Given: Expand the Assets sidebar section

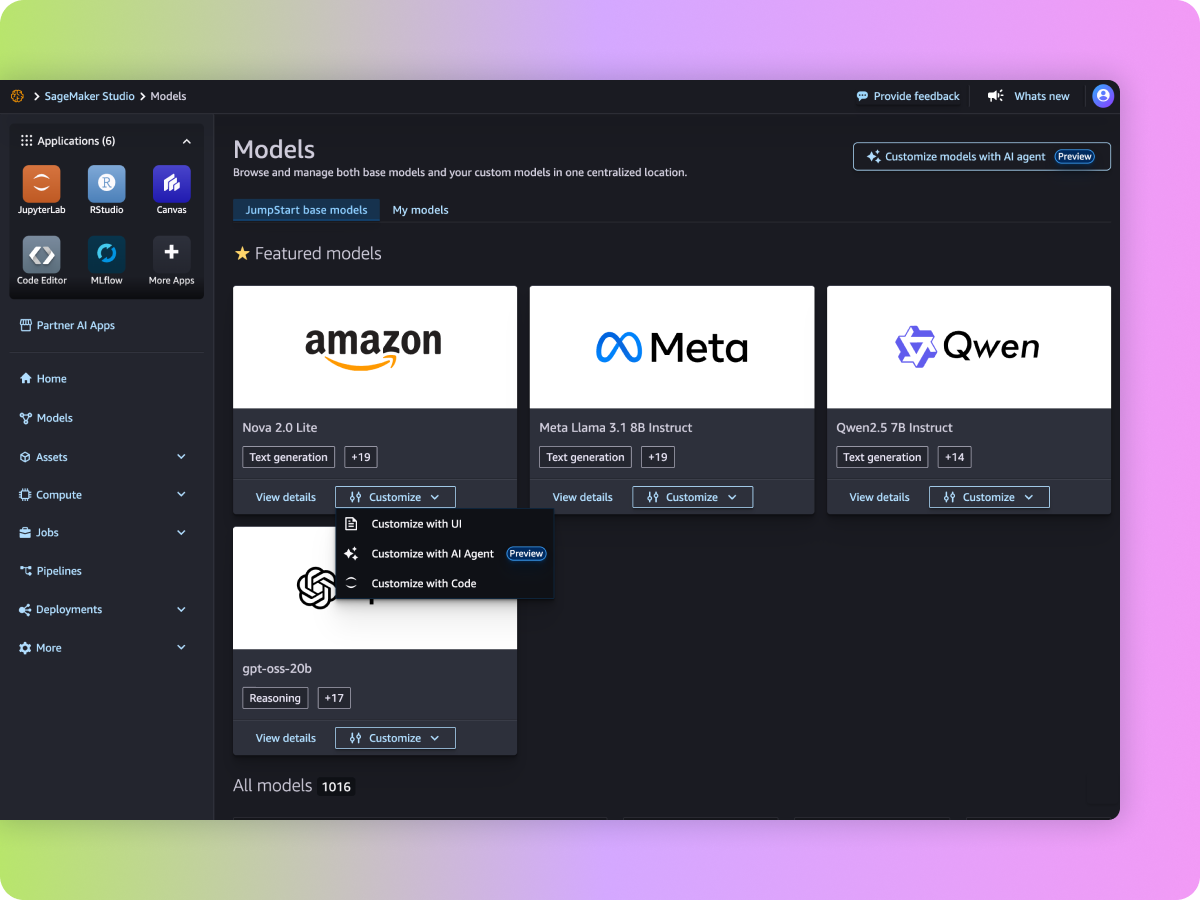Looking at the screenshot, I should point(181,457).
